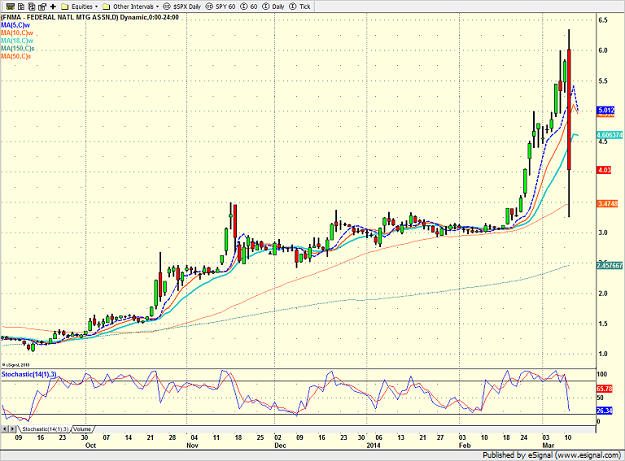Switch to the Tick interval button
Screen dimensions: 625x461
pyautogui.click(x=300, y=7)
